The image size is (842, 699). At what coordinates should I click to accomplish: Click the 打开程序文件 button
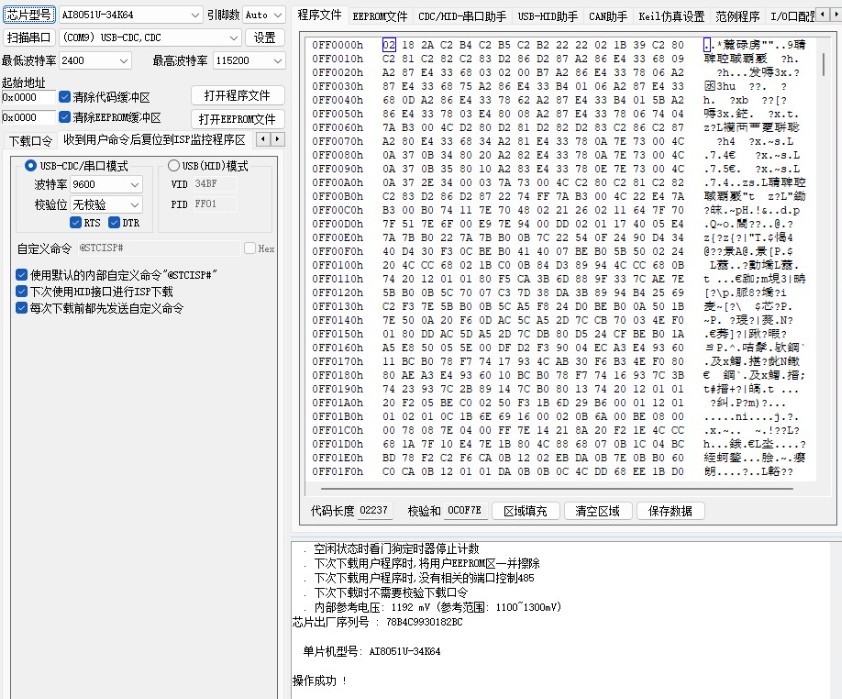[237, 96]
